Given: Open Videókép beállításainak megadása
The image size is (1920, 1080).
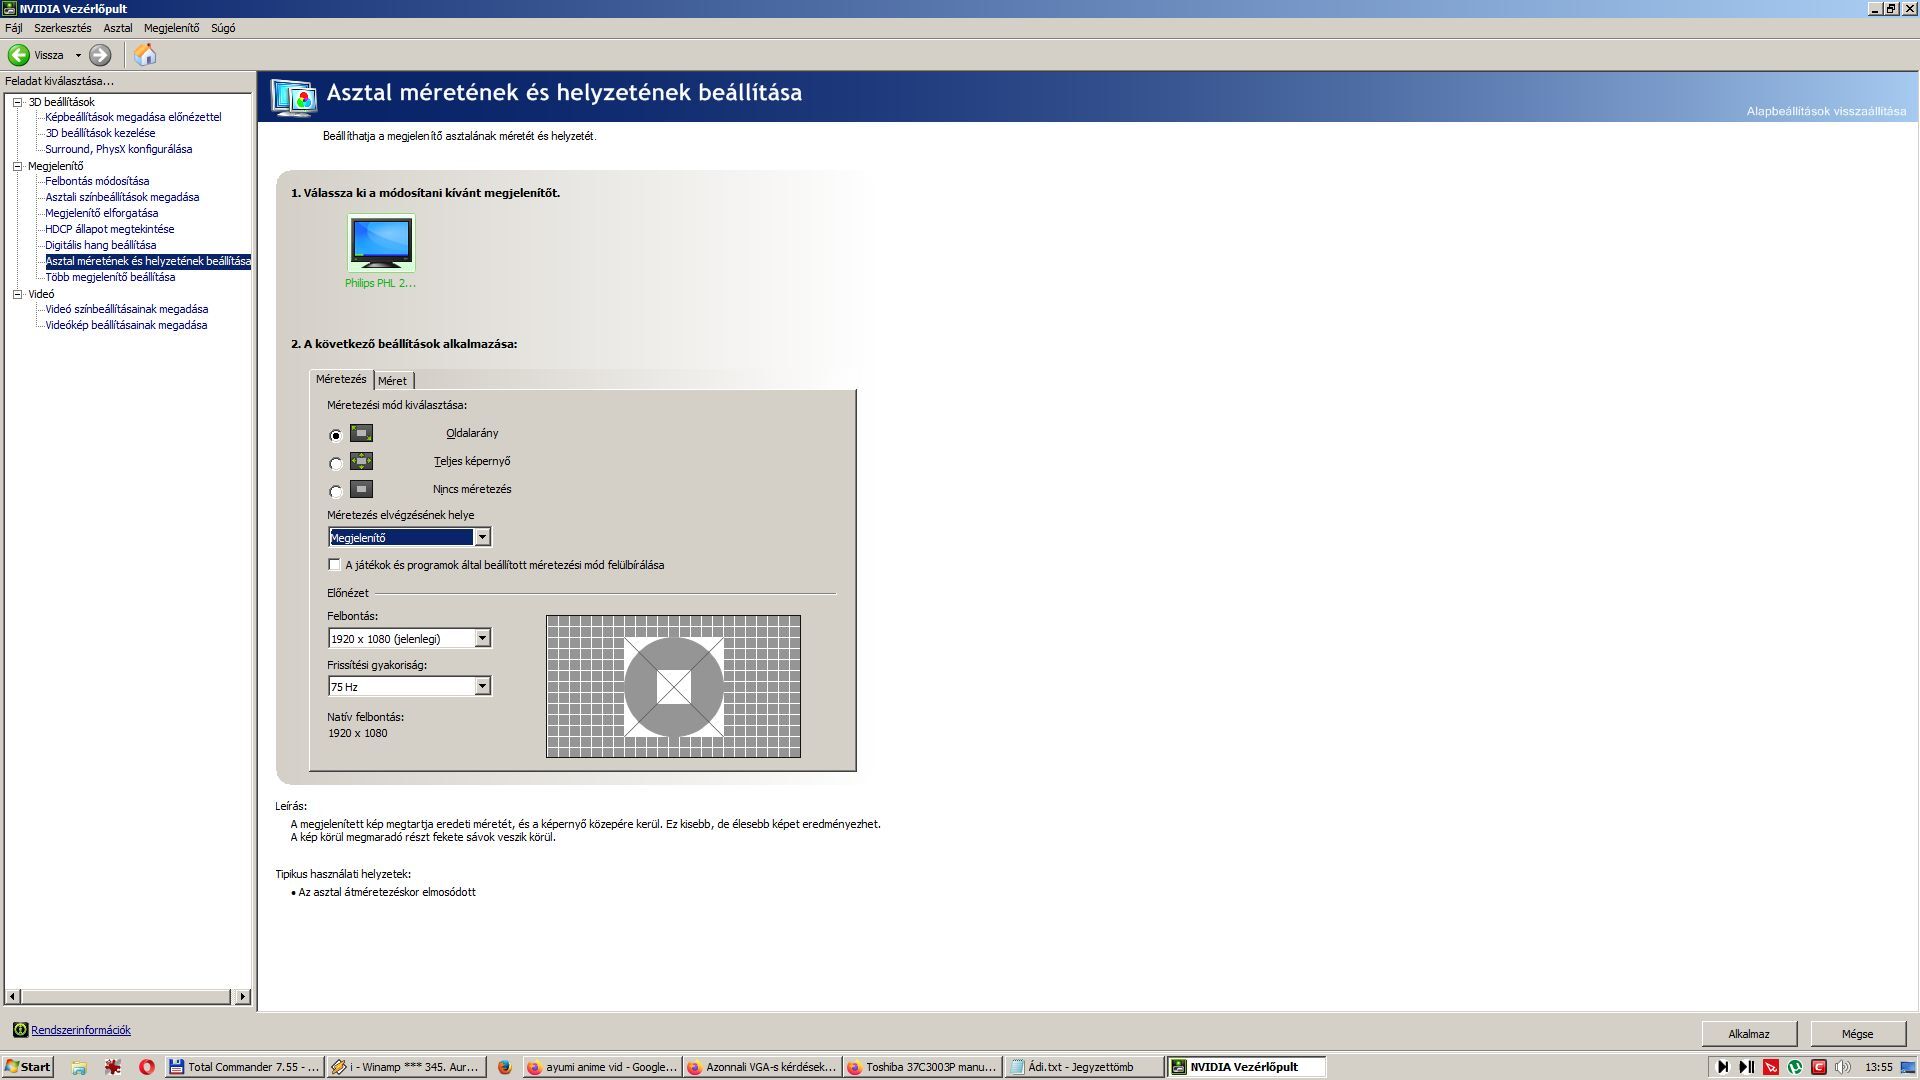Looking at the screenshot, I should click(x=126, y=325).
